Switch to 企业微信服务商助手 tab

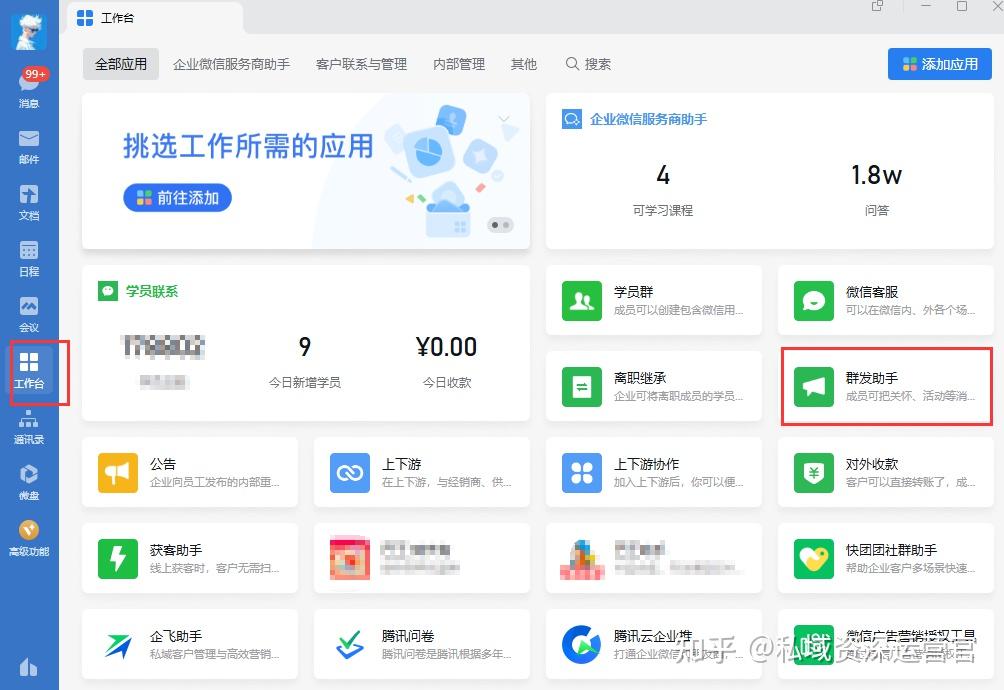point(231,64)
